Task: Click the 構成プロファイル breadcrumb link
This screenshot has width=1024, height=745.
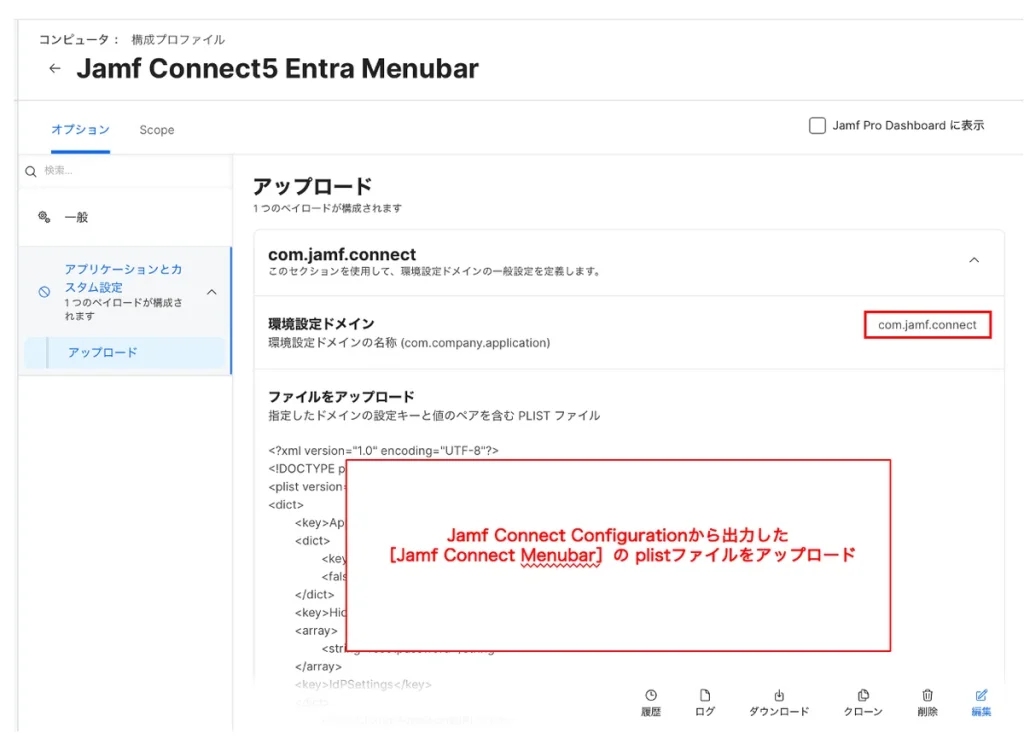Action: coord(178,40)
